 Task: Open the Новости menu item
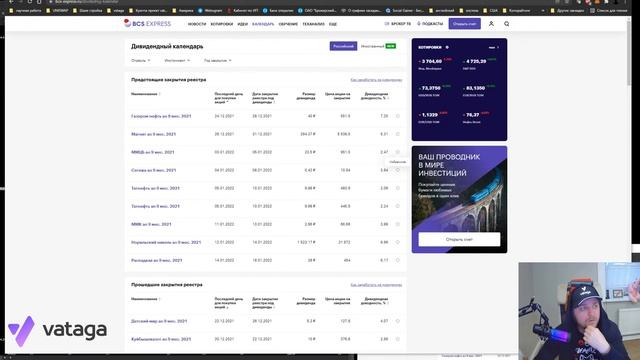point(197,24)
